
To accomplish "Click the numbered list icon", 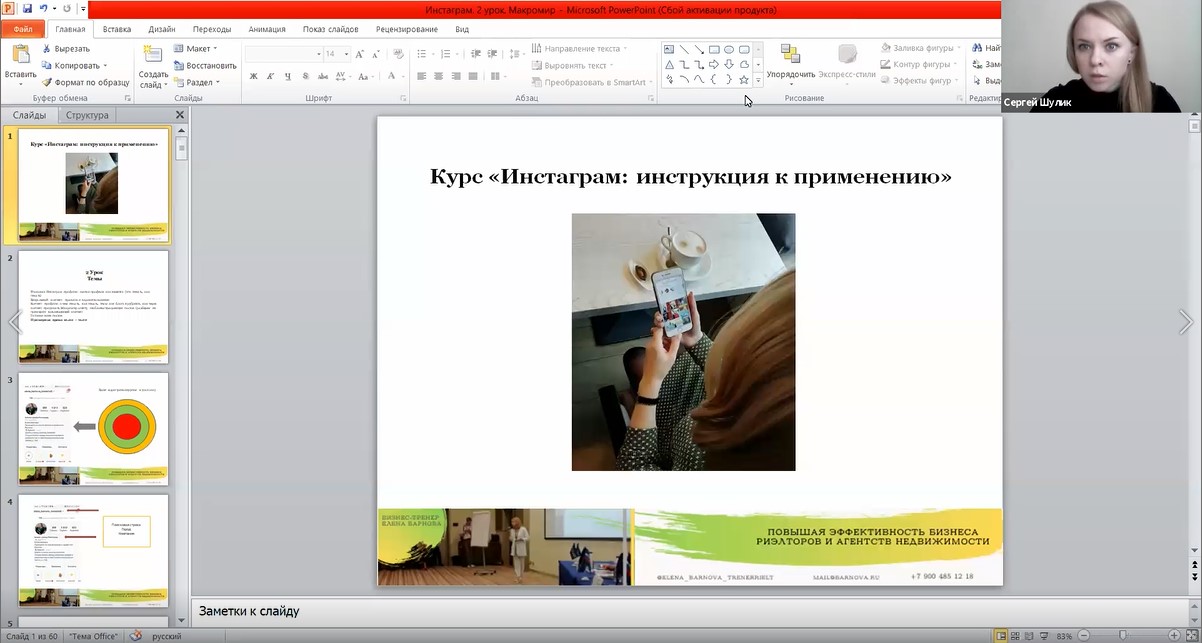I will pos(447,54).
